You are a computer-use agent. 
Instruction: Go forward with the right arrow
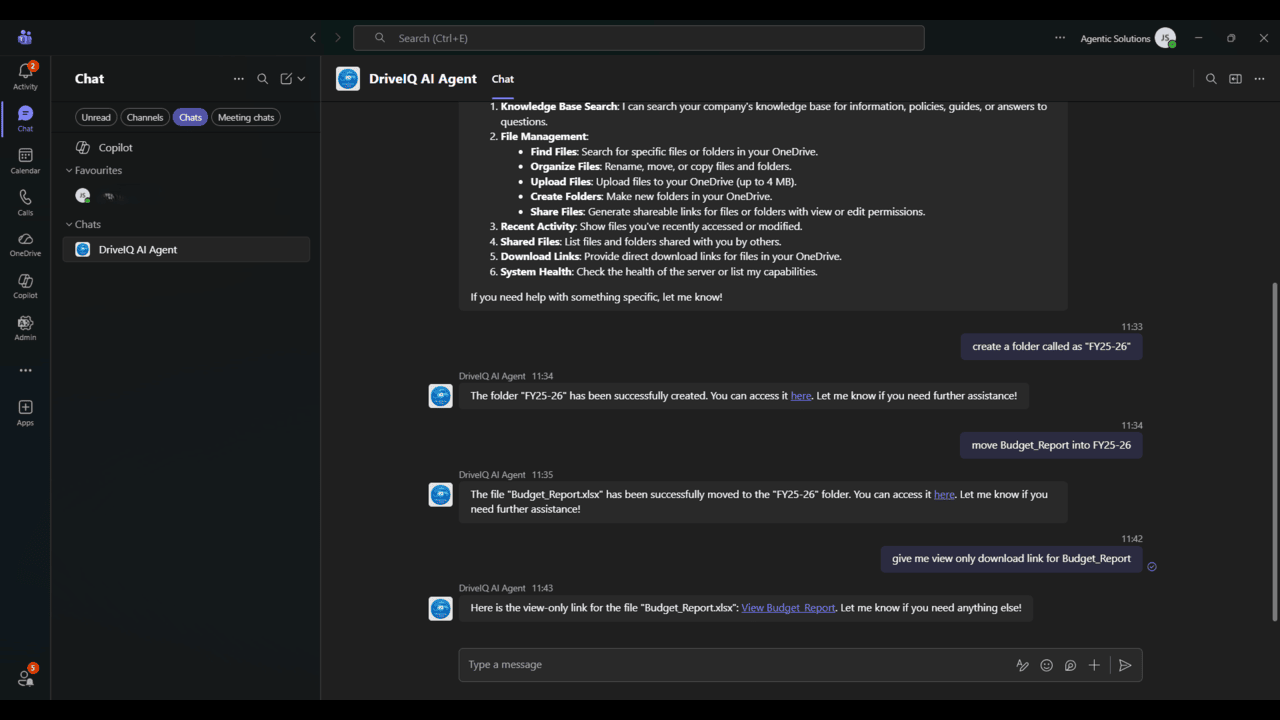(x=338, y=38)
